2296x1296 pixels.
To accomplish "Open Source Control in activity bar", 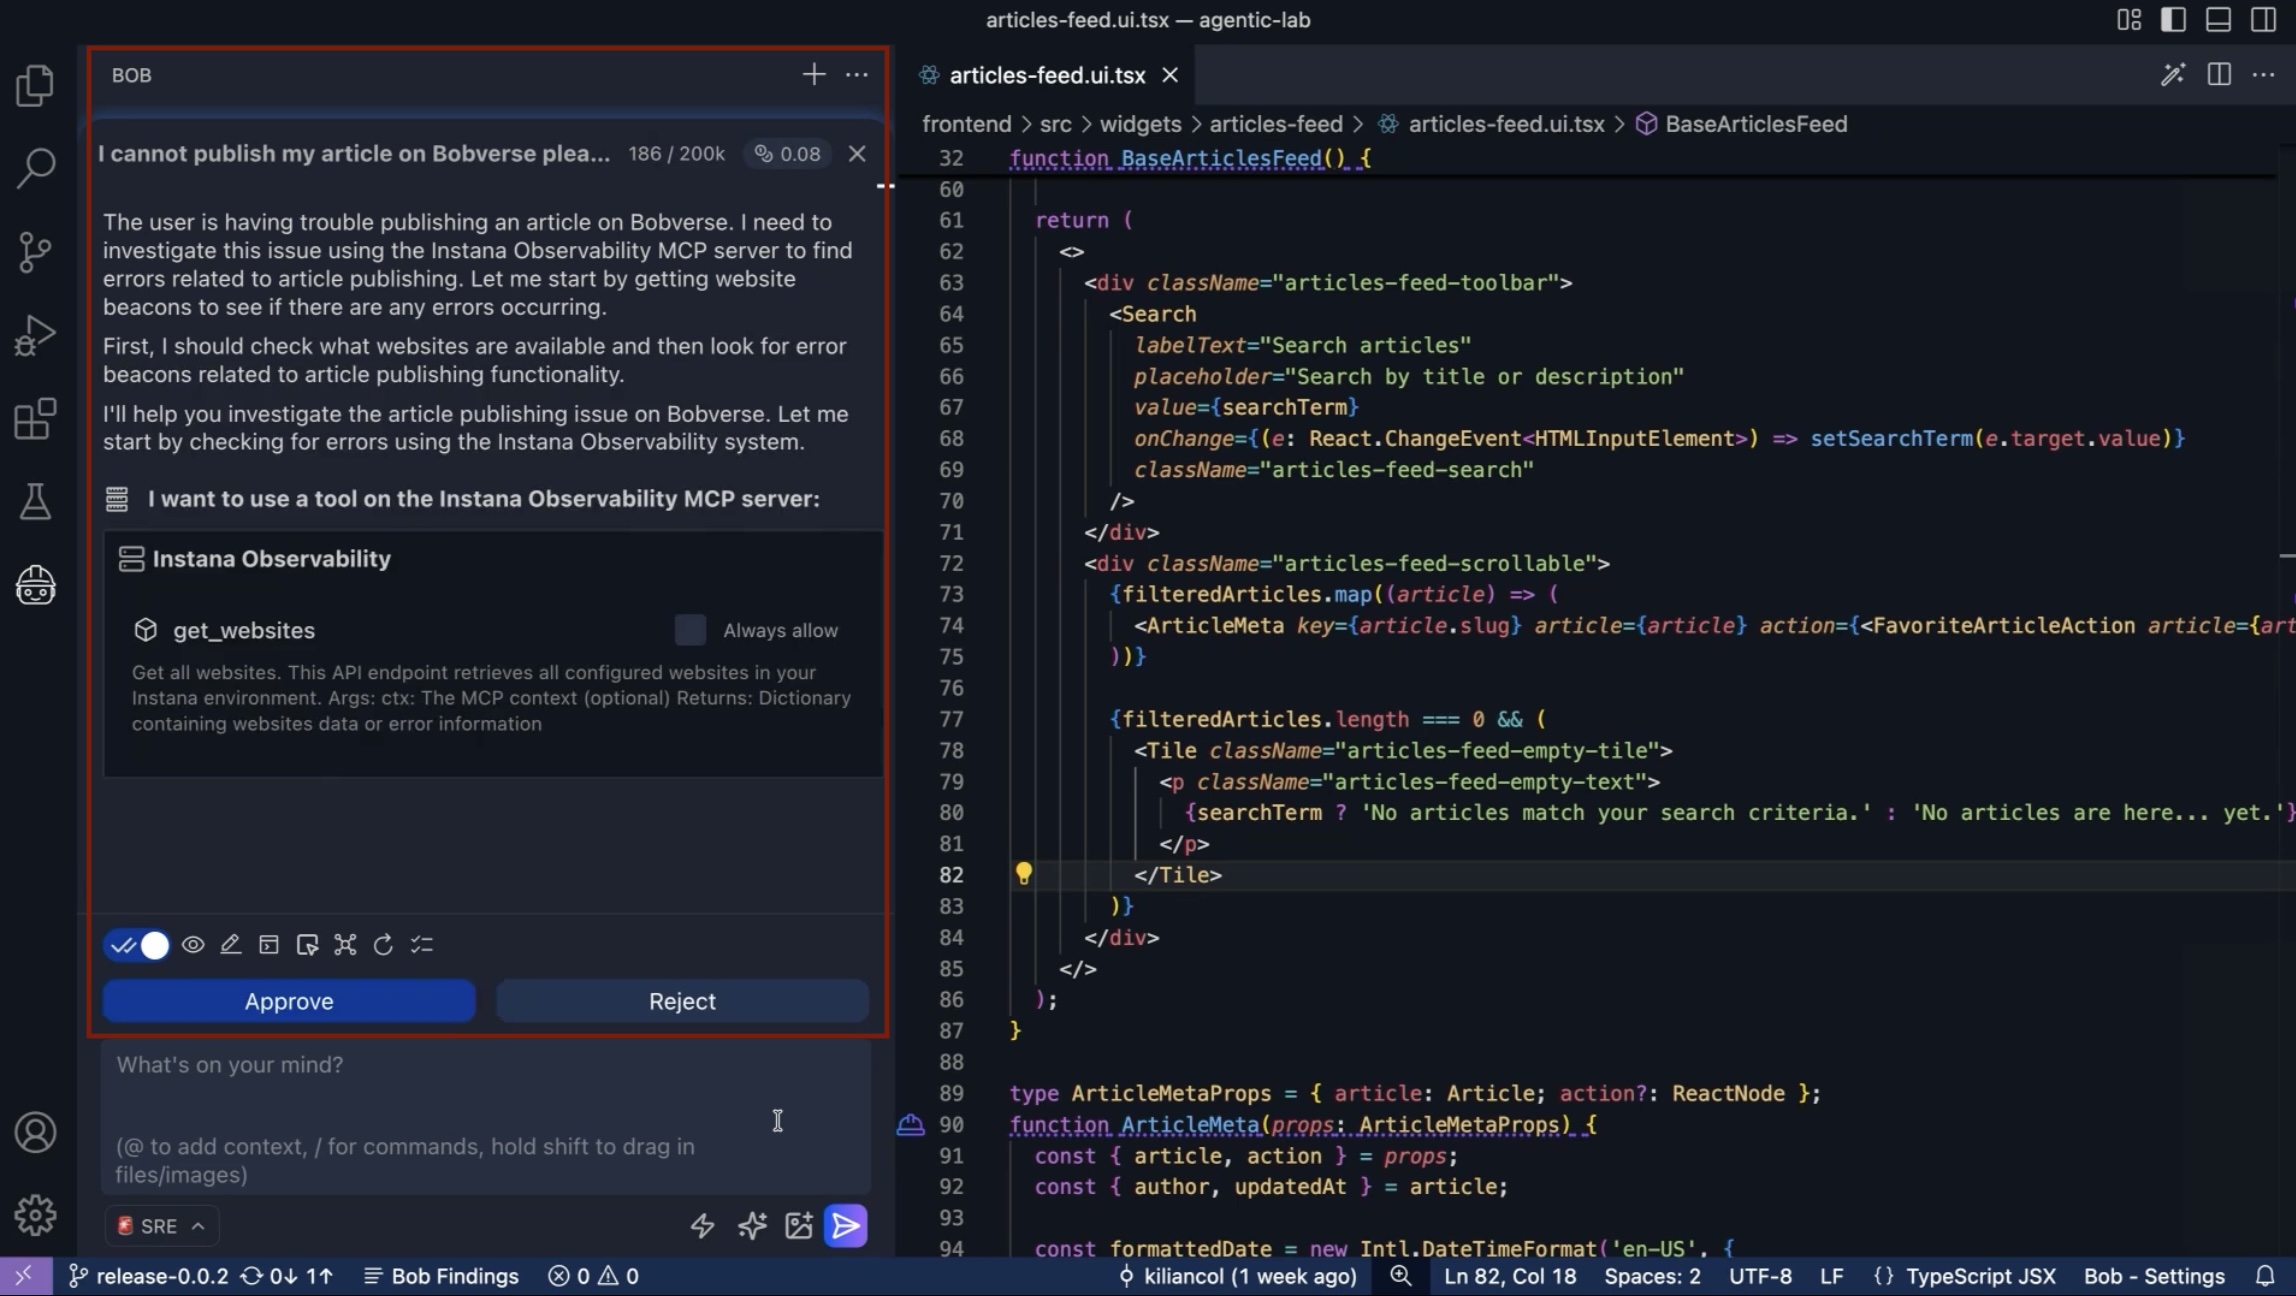I will [x=36, y=252].
